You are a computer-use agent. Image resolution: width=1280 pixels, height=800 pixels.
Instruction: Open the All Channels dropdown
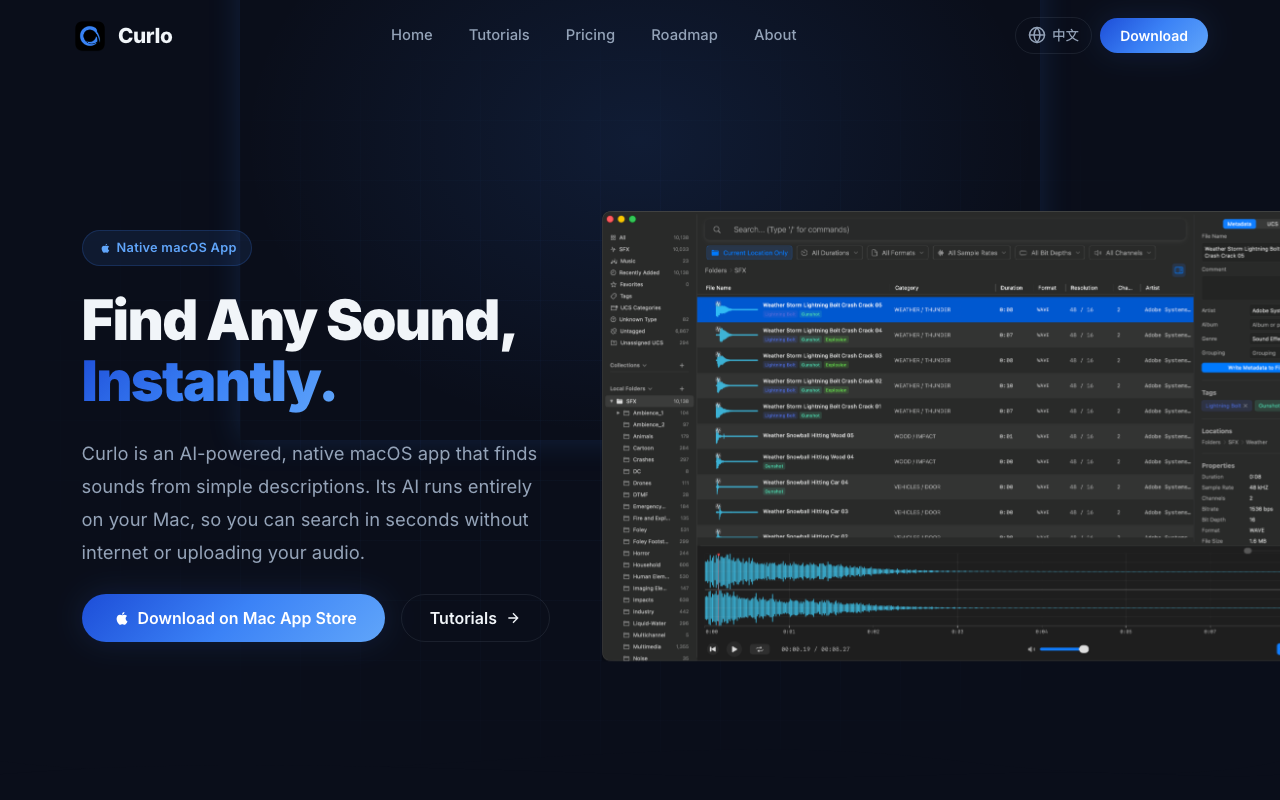click(1122, 253)
